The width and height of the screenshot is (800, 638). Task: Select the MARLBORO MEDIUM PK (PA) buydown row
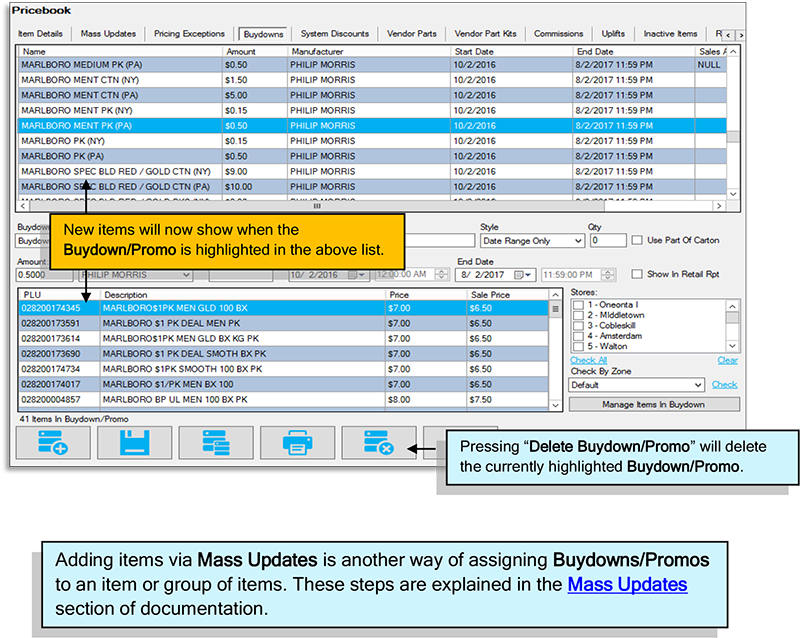372,65
